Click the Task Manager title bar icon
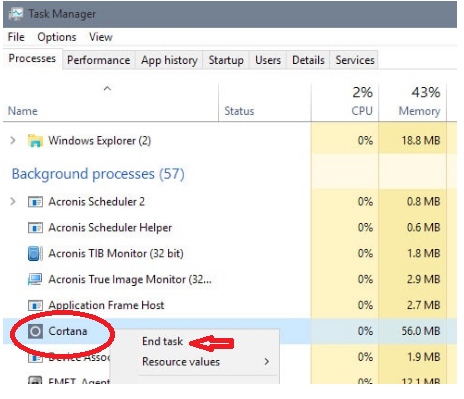This screenshot has width=464, height=399. coord(16,14)
